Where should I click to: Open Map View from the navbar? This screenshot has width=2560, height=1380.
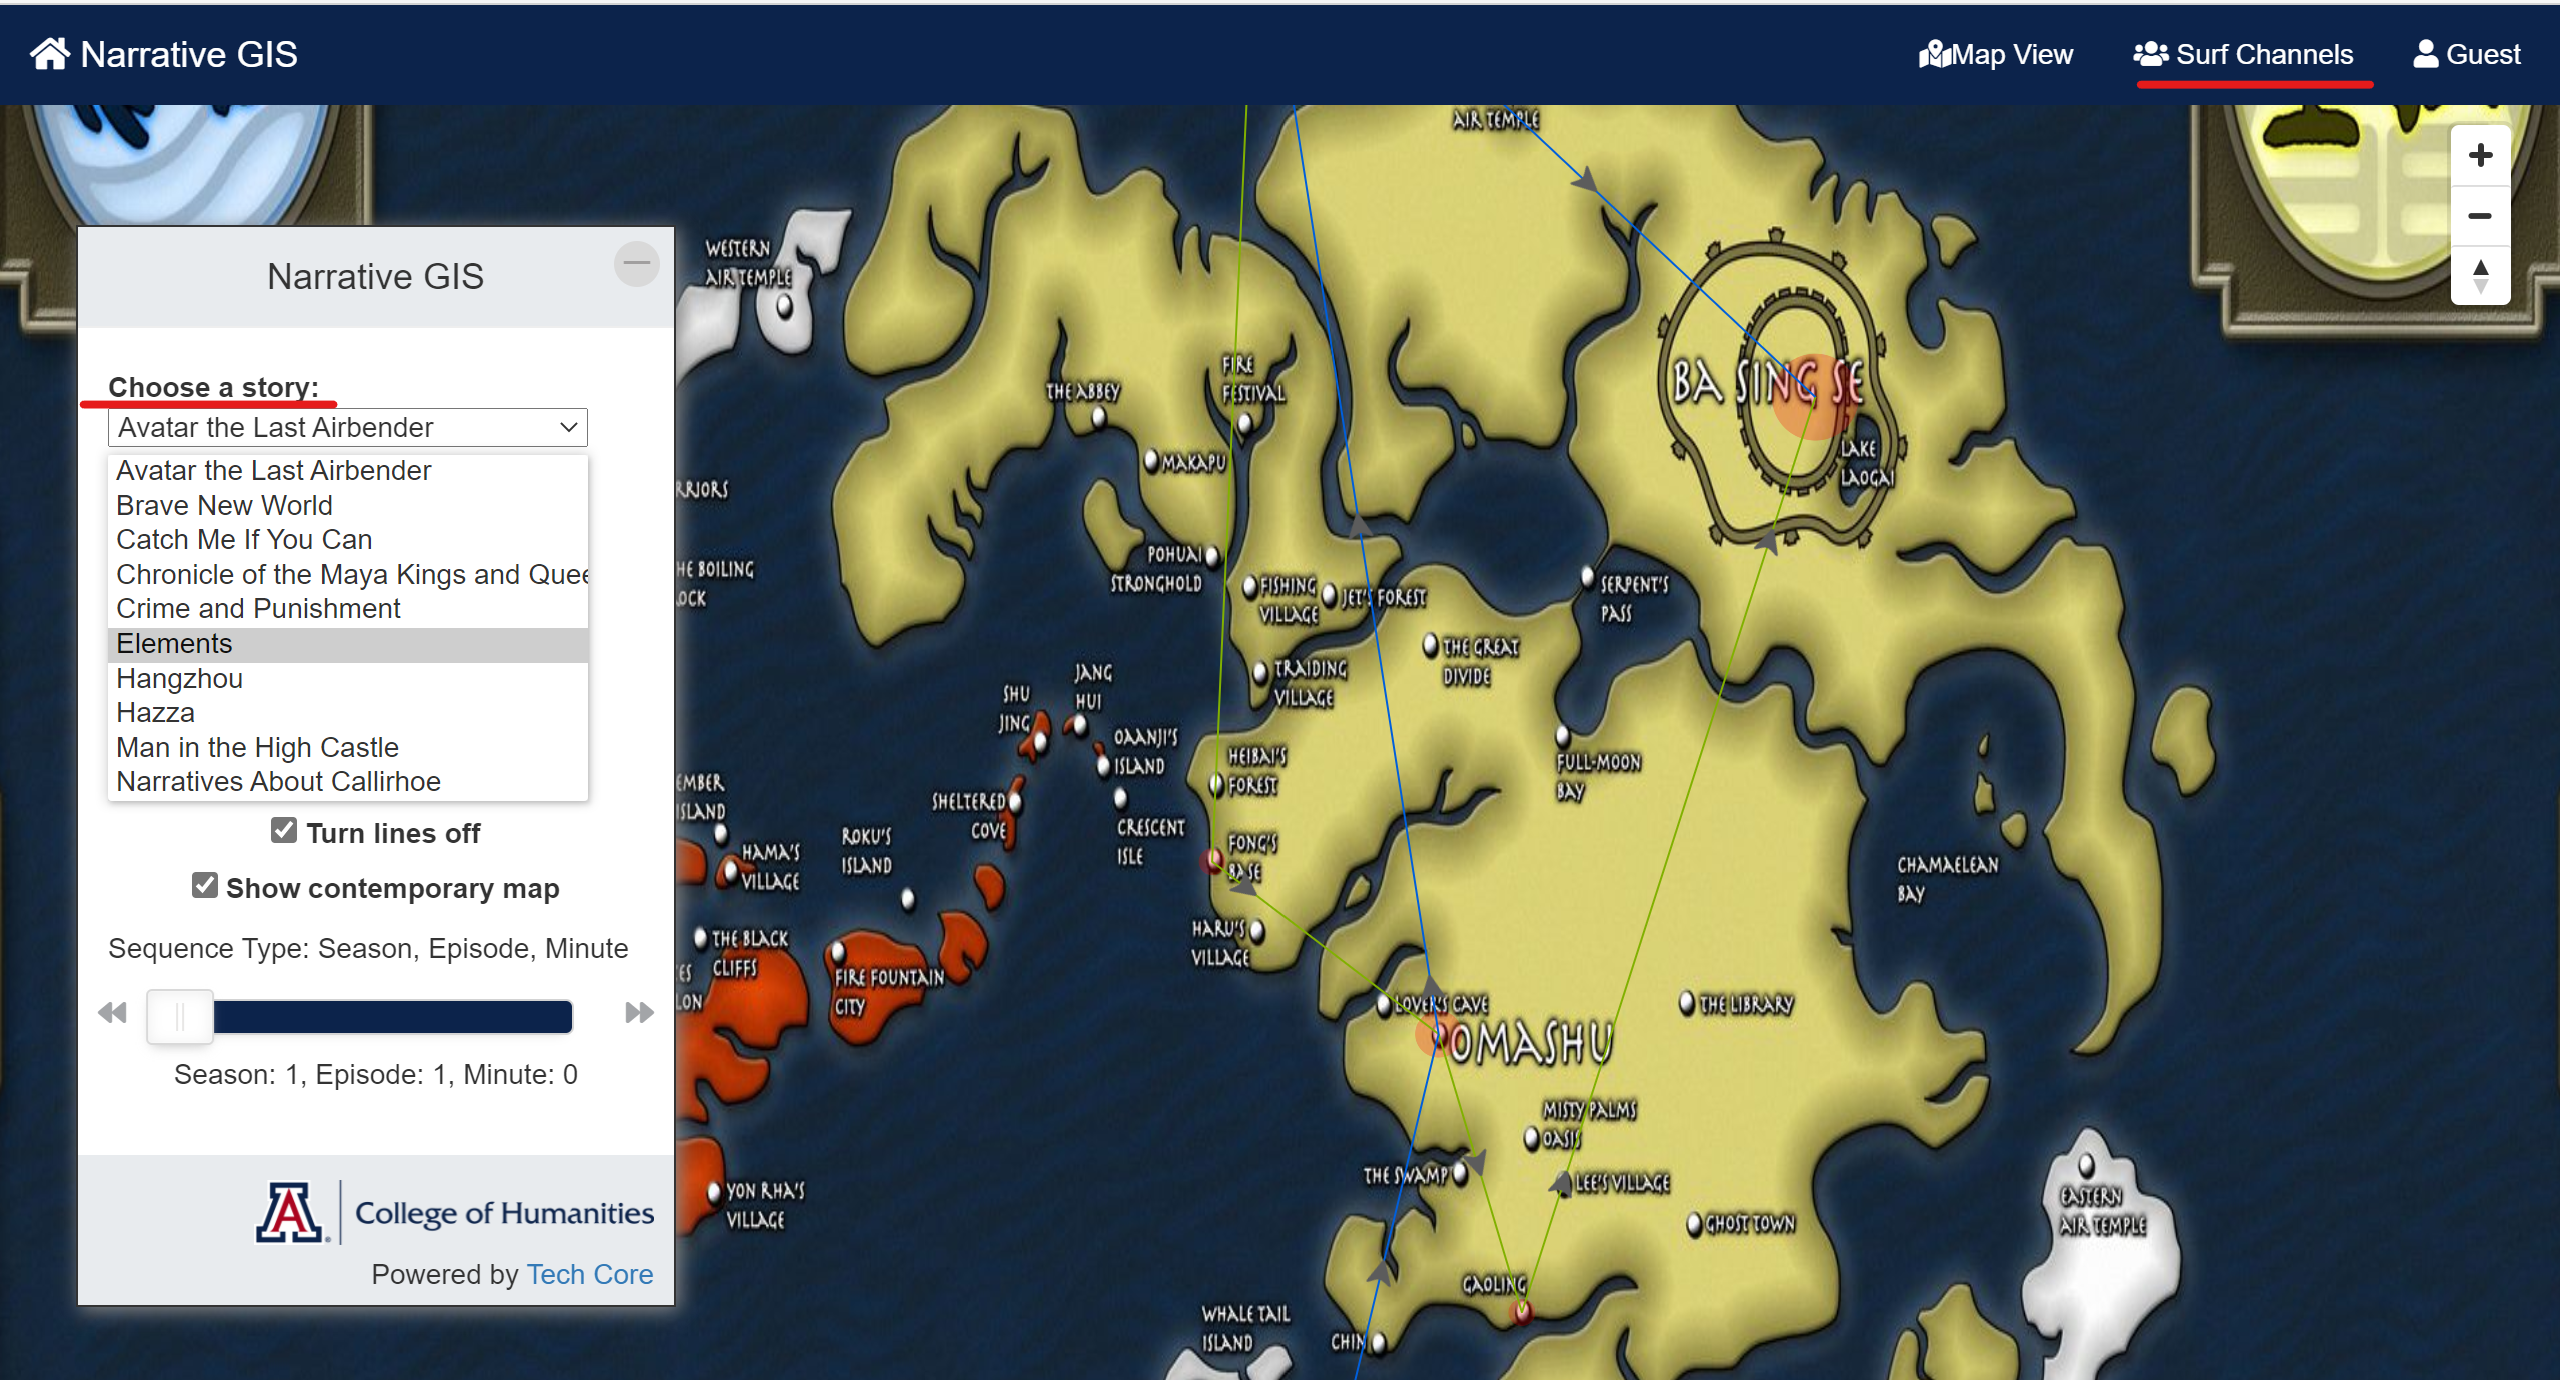(1995, 54)
